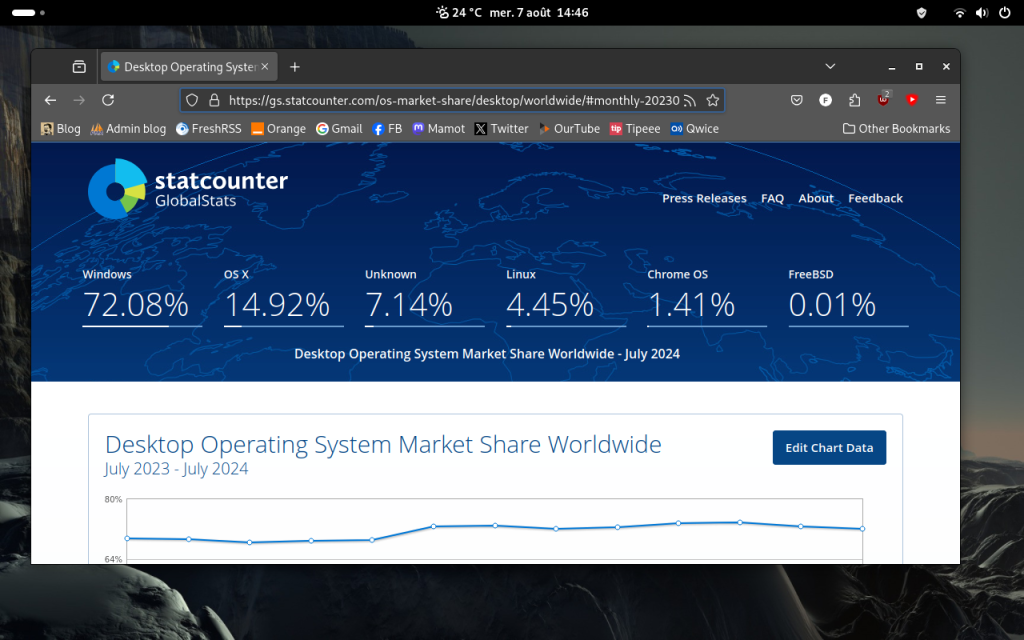
Task: Minimize the Firefox window
Action: coord(892,67)
